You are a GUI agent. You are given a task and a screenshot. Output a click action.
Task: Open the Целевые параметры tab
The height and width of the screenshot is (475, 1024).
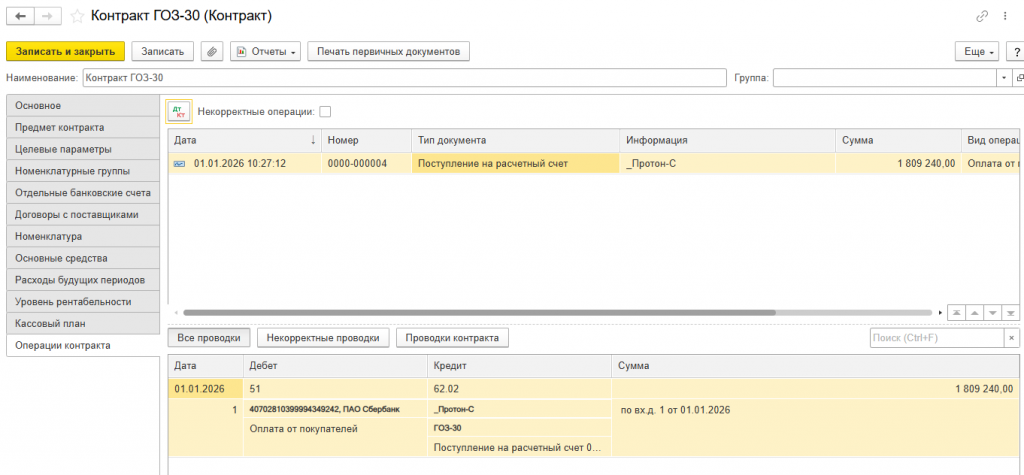pos(83,149)
